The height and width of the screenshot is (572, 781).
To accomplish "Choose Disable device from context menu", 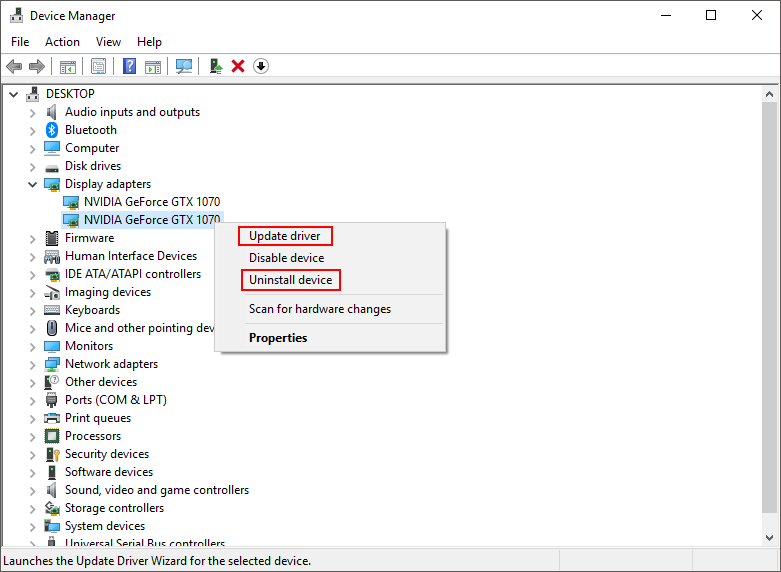I will point(331,258).
